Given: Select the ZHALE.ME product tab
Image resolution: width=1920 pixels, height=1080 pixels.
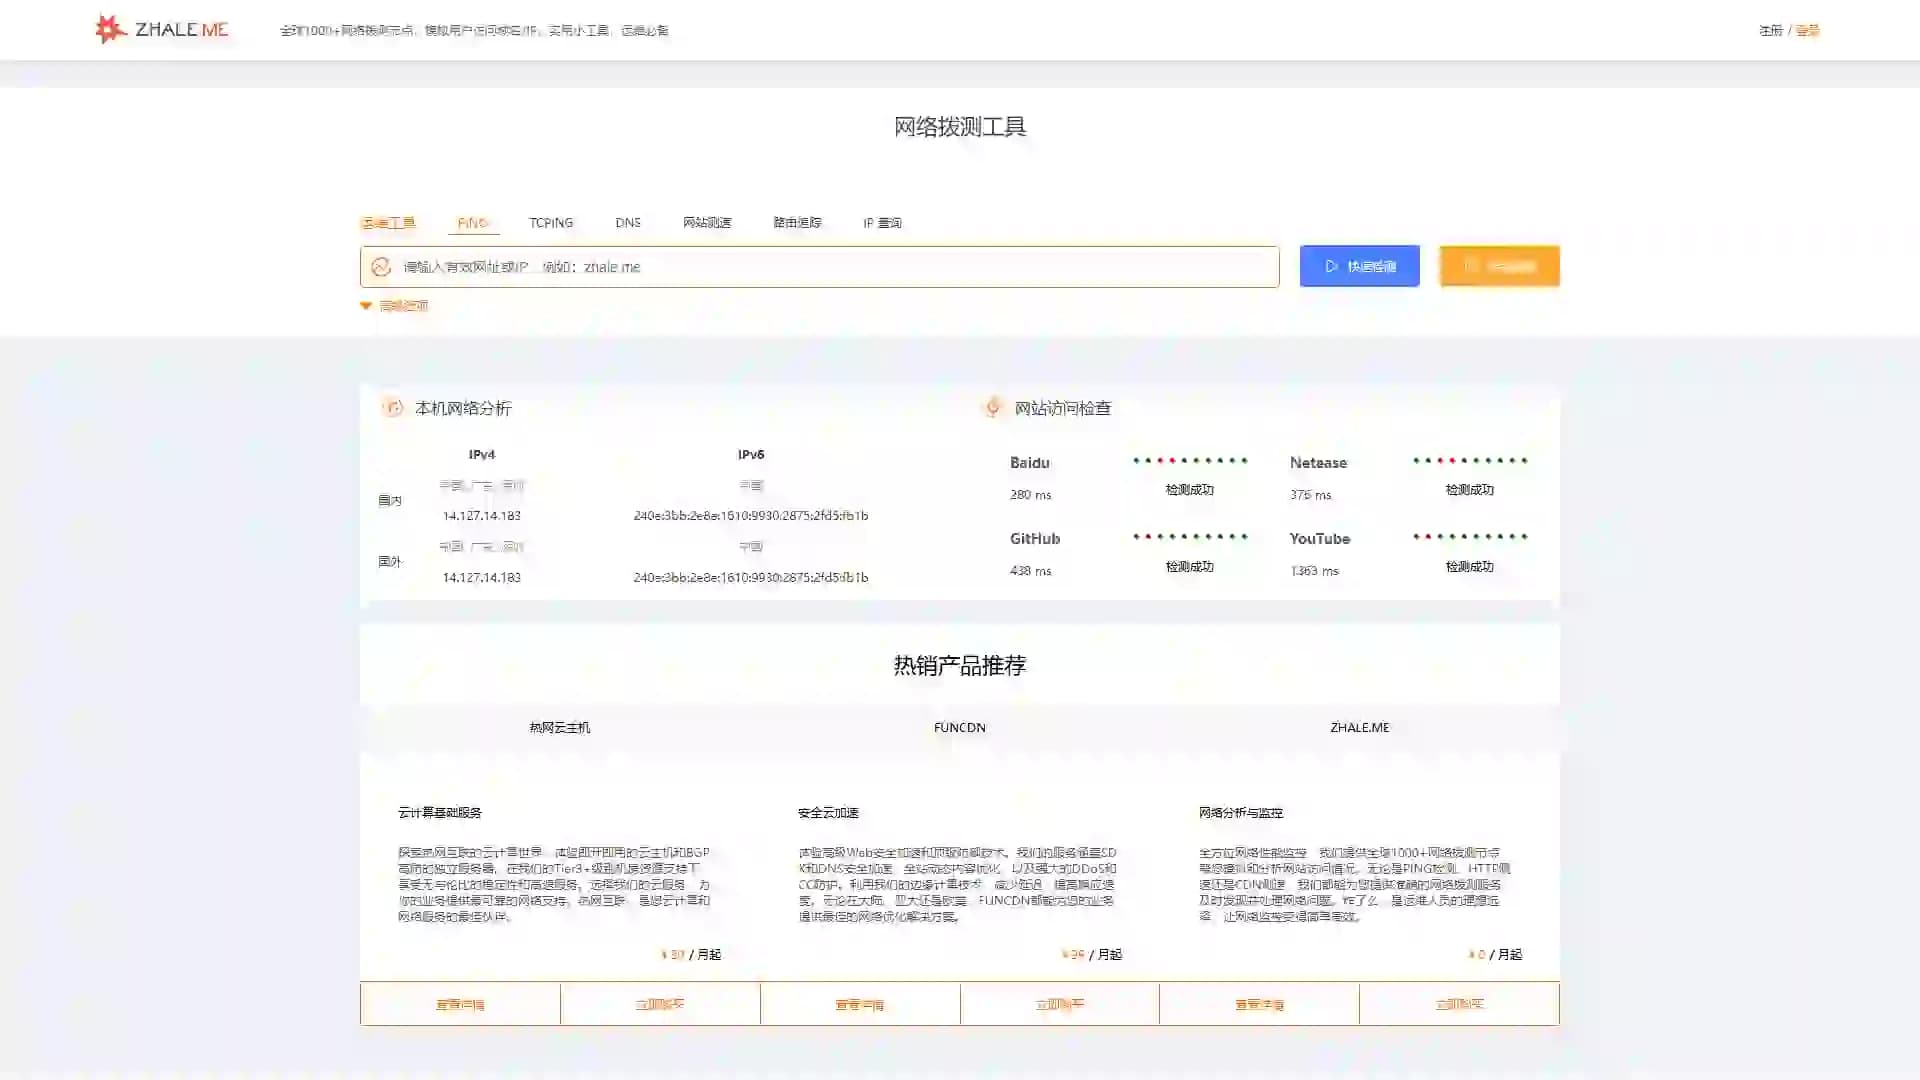Looking at the screenshot, I should click(x=1360, y=728).
